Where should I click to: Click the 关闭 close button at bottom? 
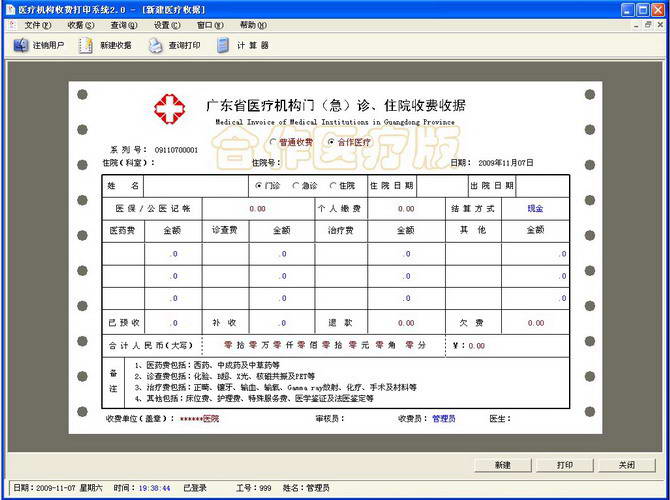(x=626, y=465)
